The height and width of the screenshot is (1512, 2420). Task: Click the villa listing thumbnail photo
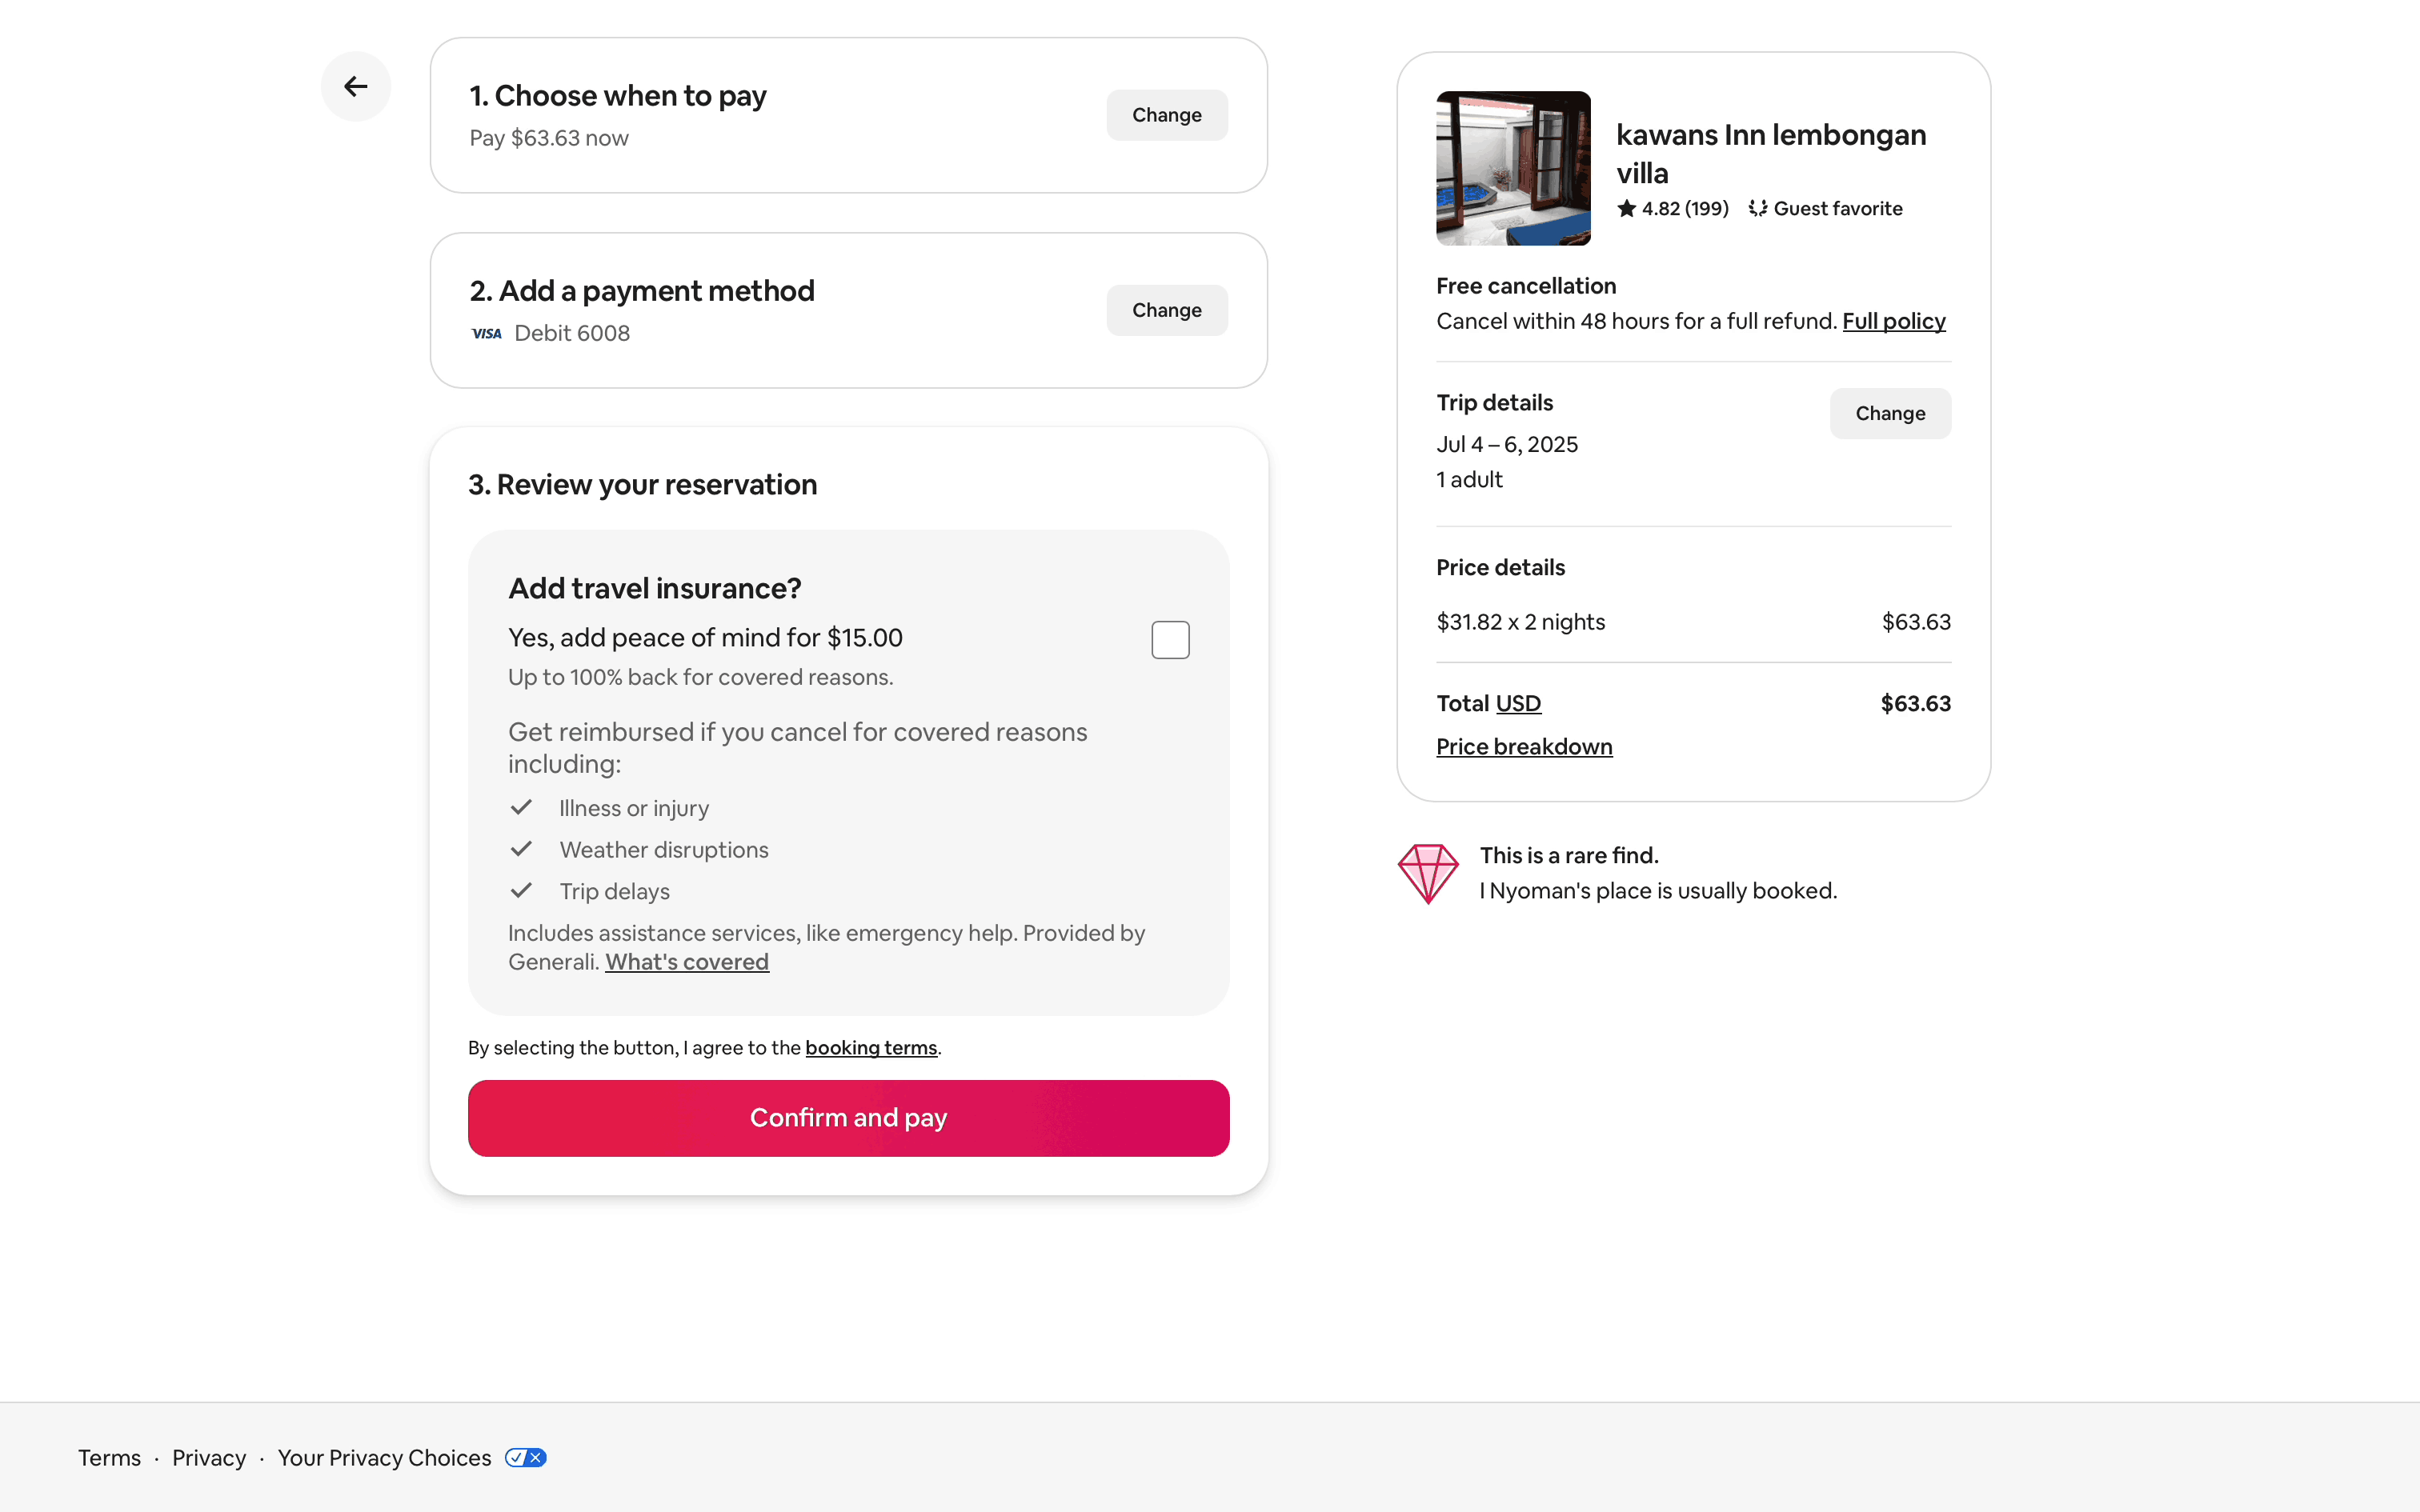tap(1512, 169)
